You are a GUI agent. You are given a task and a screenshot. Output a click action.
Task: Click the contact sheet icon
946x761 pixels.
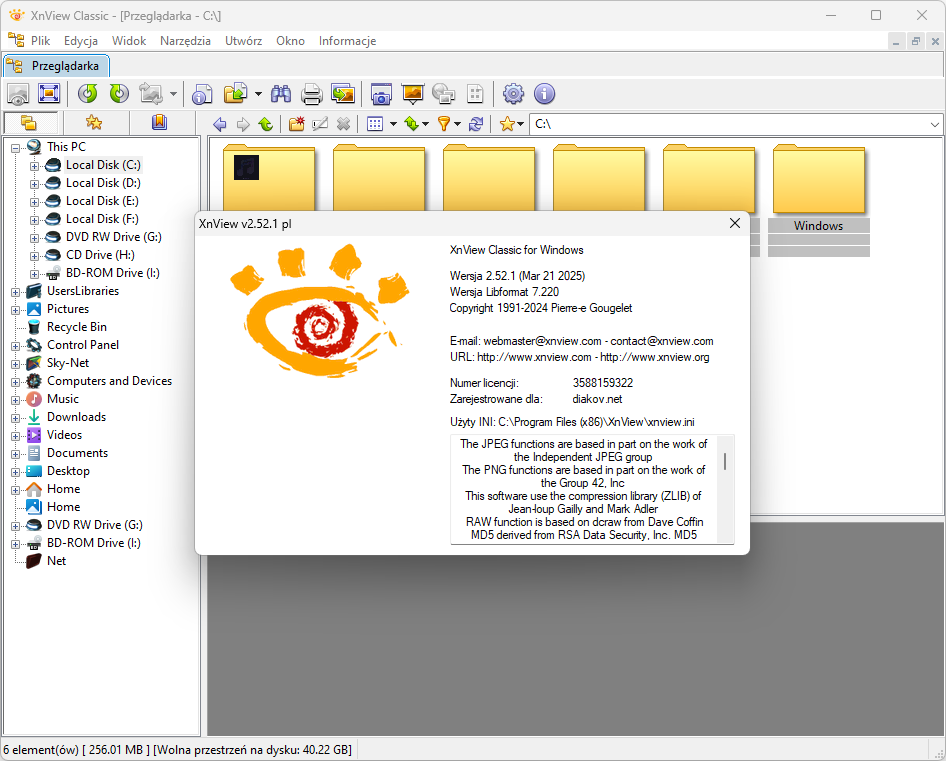pos(475,94)
